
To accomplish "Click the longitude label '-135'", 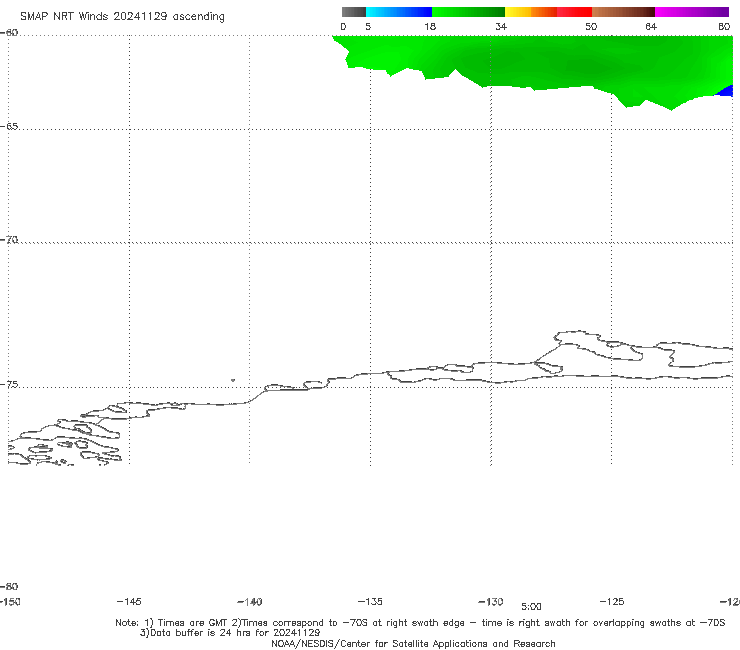I will pos(370,602).
